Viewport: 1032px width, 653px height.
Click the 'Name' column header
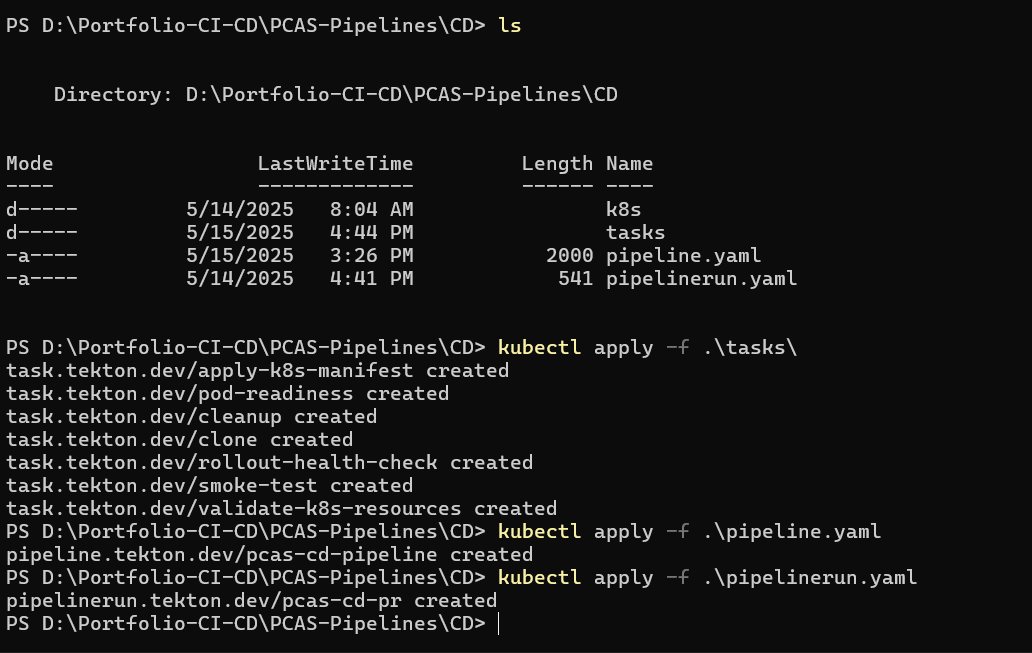[x=629, y=164]
